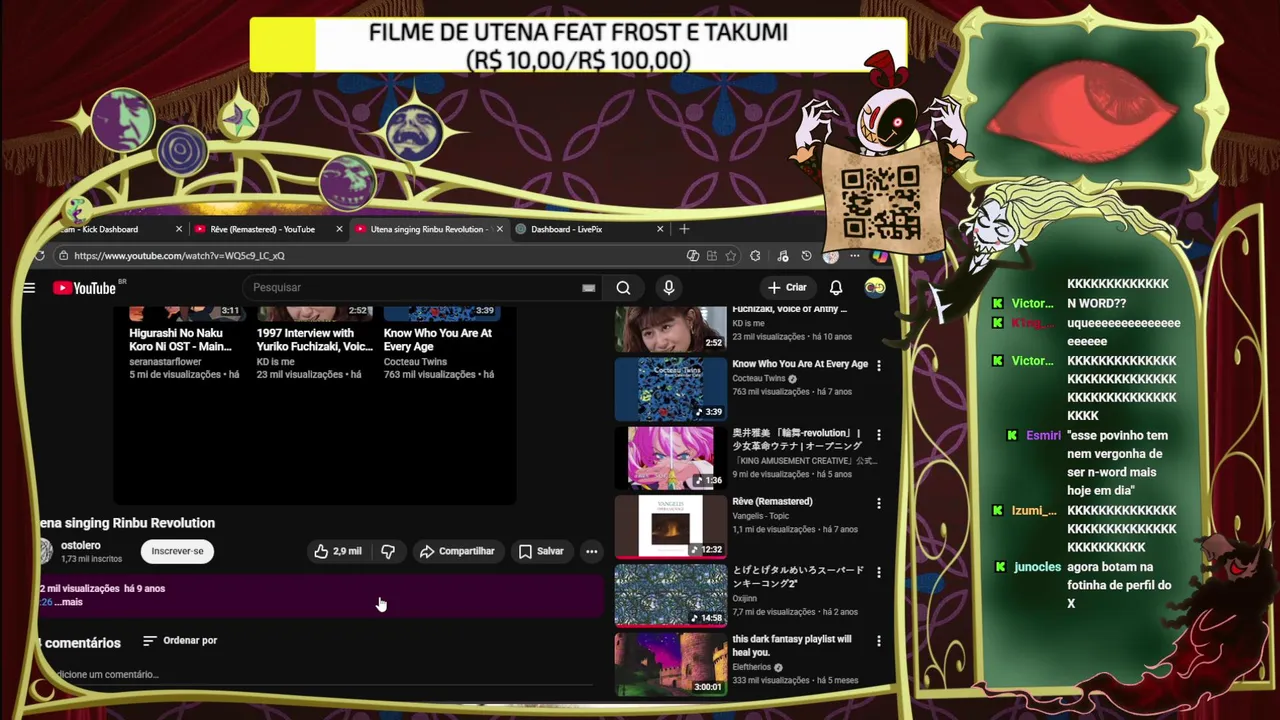Open the three-dot more actions button below the video
Image resolution: width=1280 pixels, height=720 pixels.
point(592,551)
